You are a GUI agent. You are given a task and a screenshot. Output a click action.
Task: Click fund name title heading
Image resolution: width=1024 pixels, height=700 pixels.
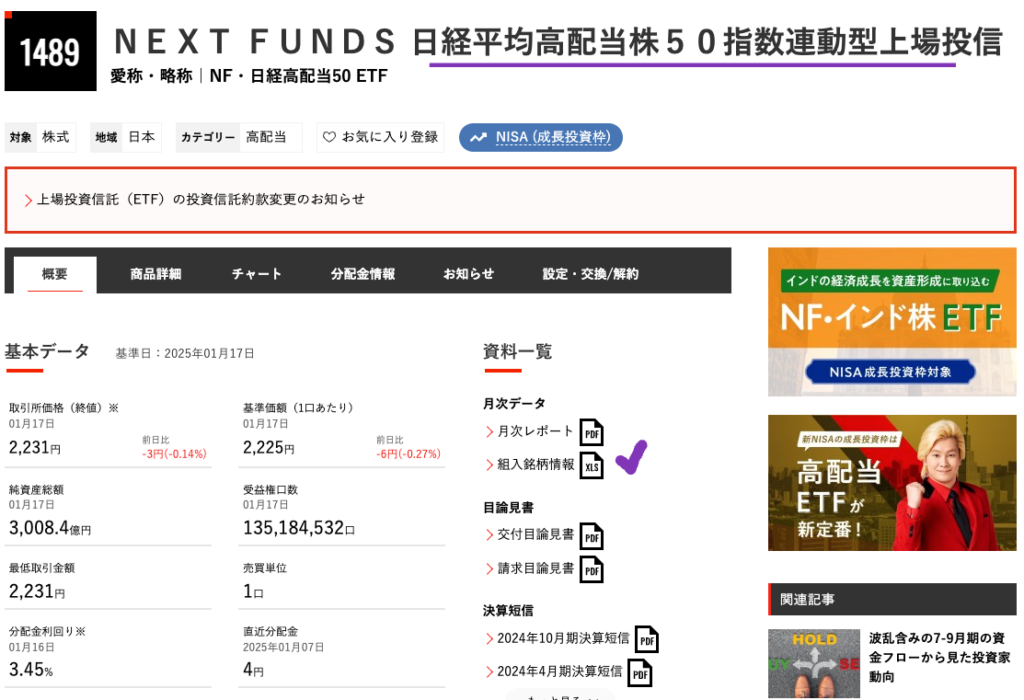(558, 42)
